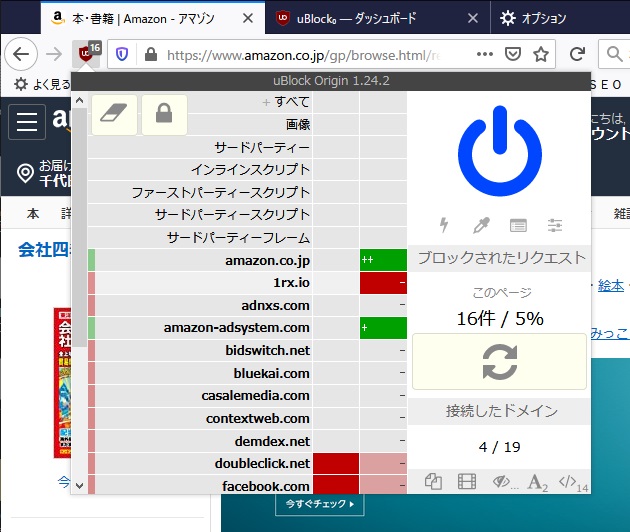Click amazon.co.jp green local cell
630x532 pixels.
(383, 260)
